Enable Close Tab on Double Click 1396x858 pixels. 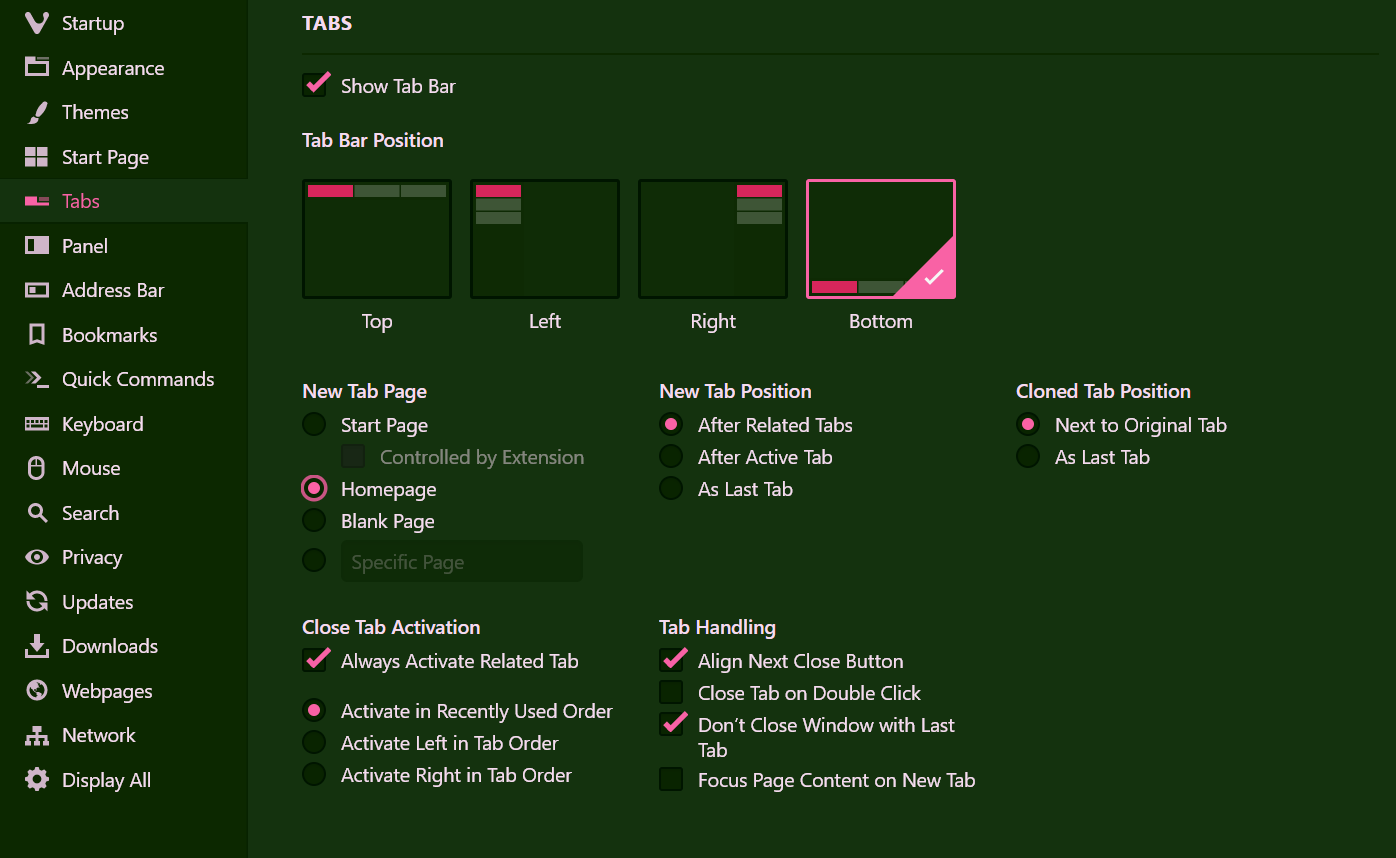pyautogui.click(x=671, y=693)
